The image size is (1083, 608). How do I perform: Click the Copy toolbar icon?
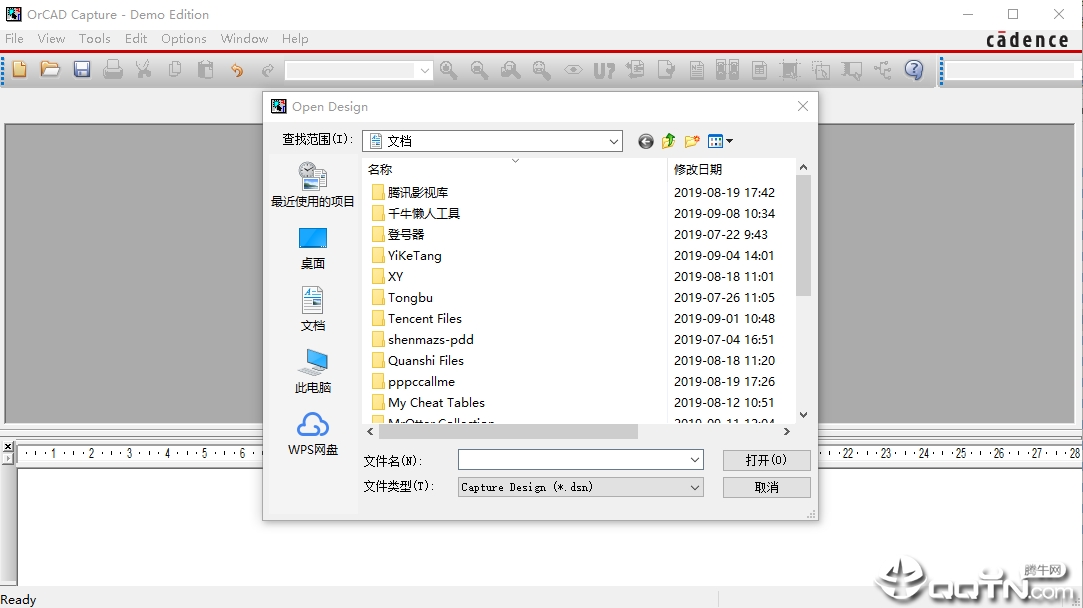tap(175, 69)
